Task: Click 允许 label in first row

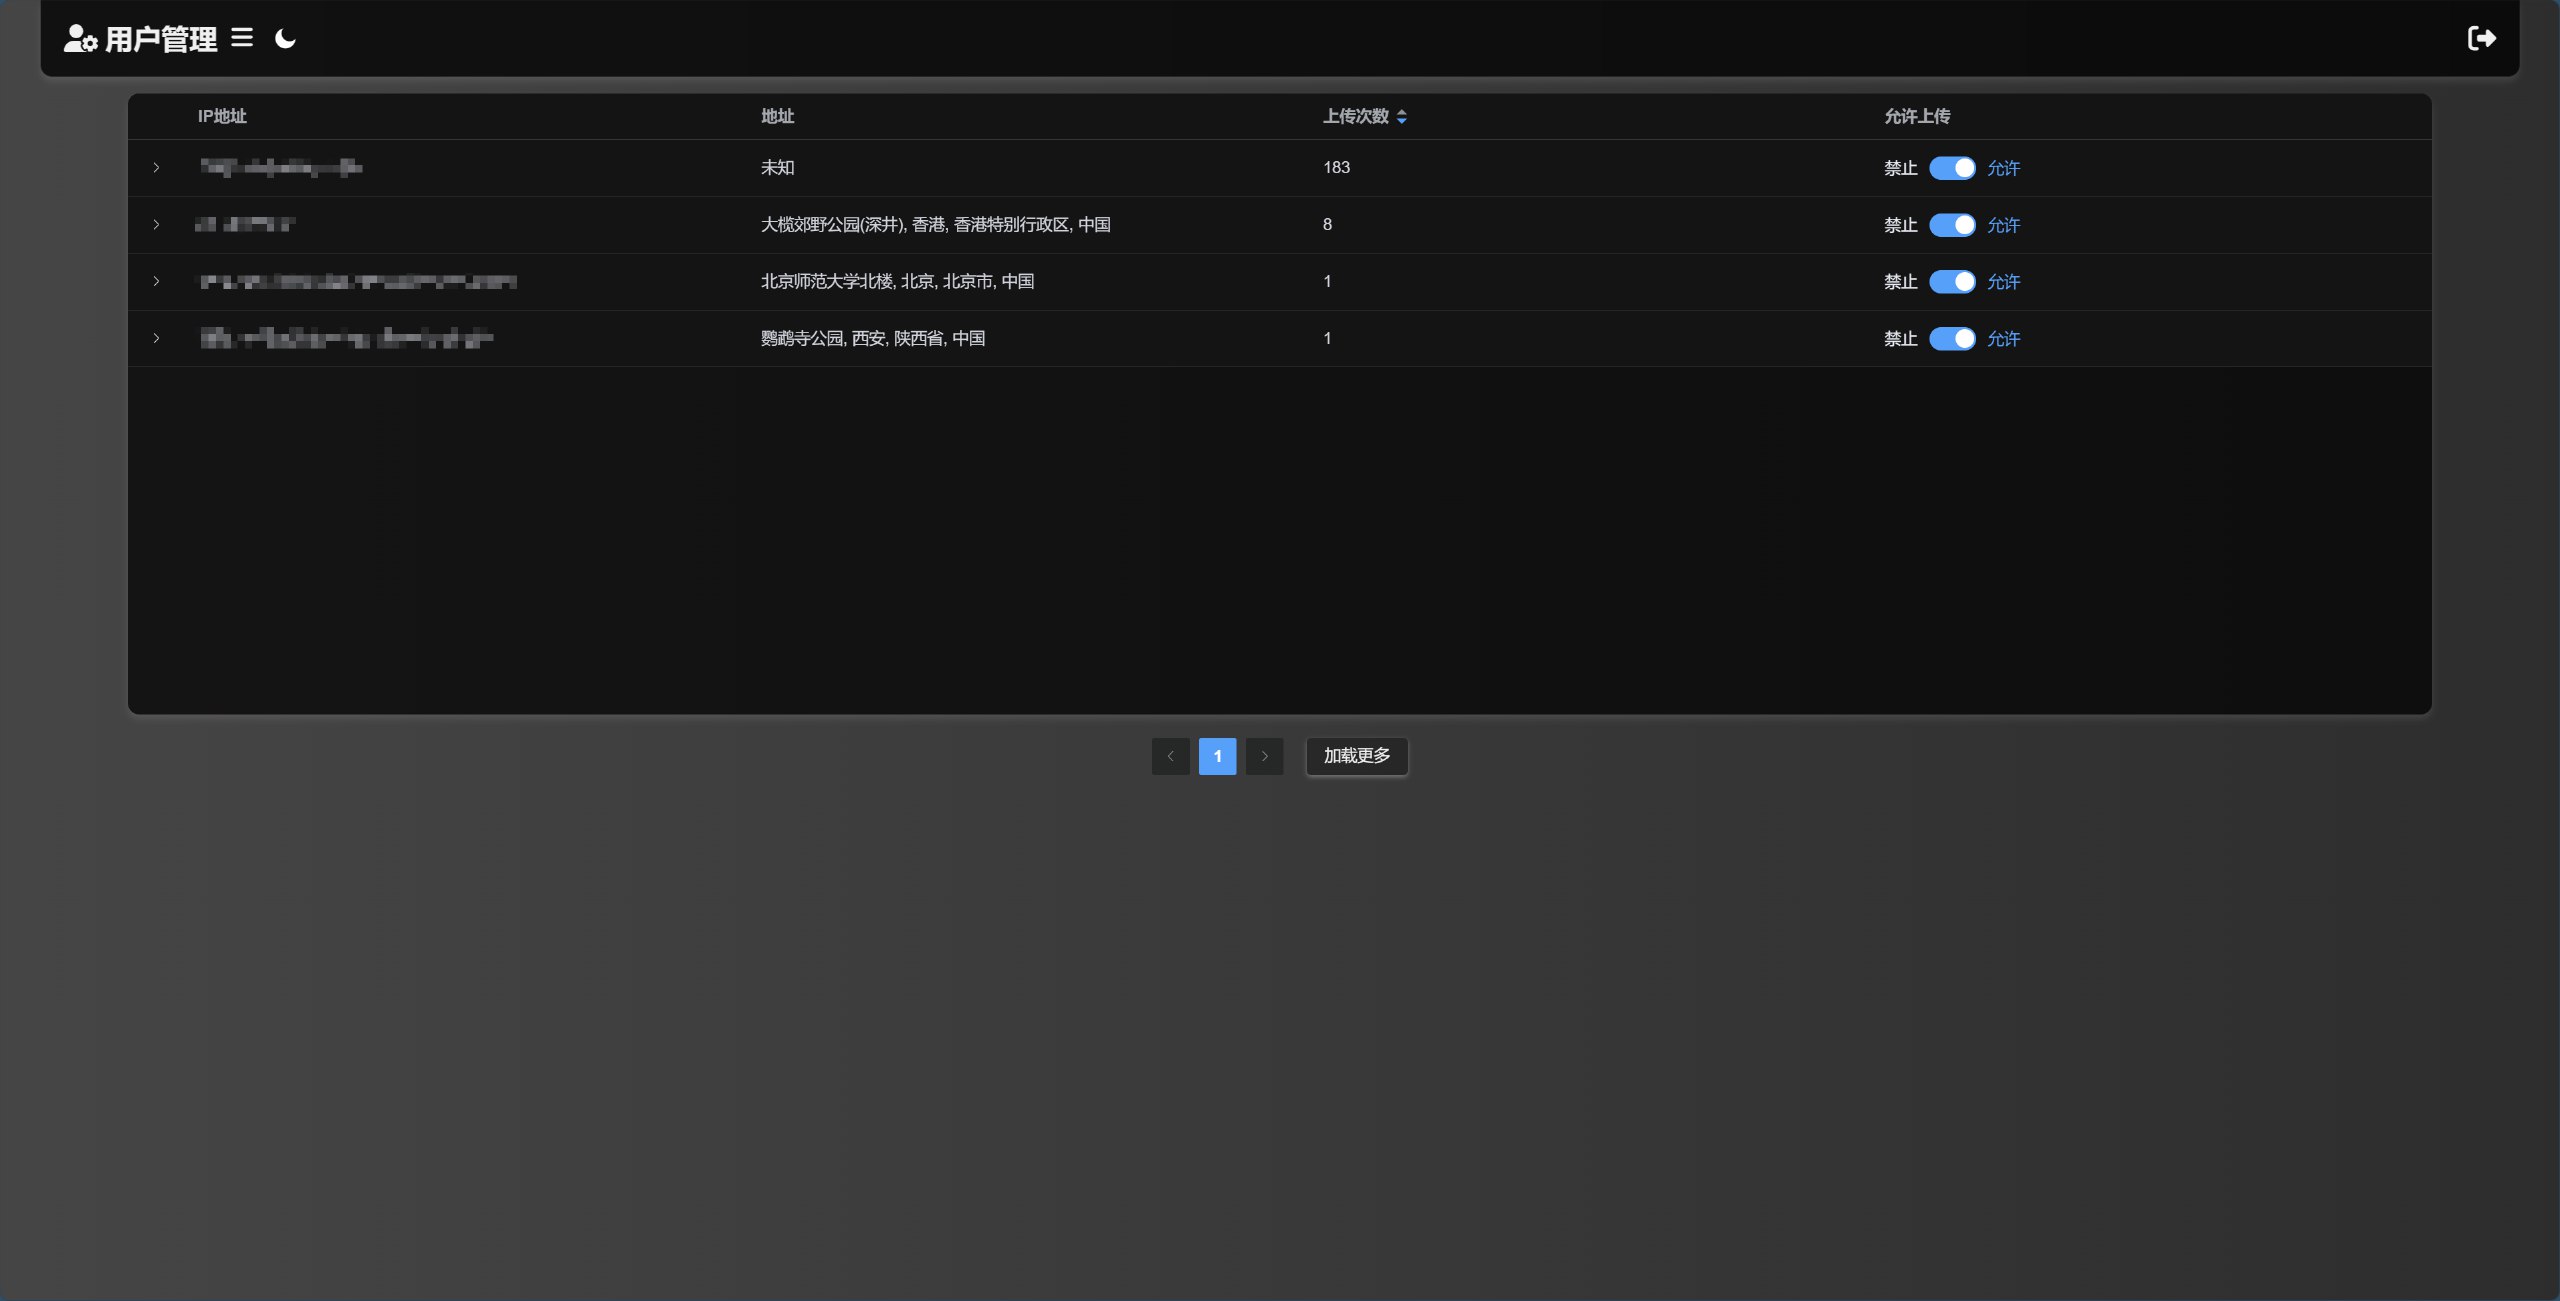Action: (x=2003, y=168)
